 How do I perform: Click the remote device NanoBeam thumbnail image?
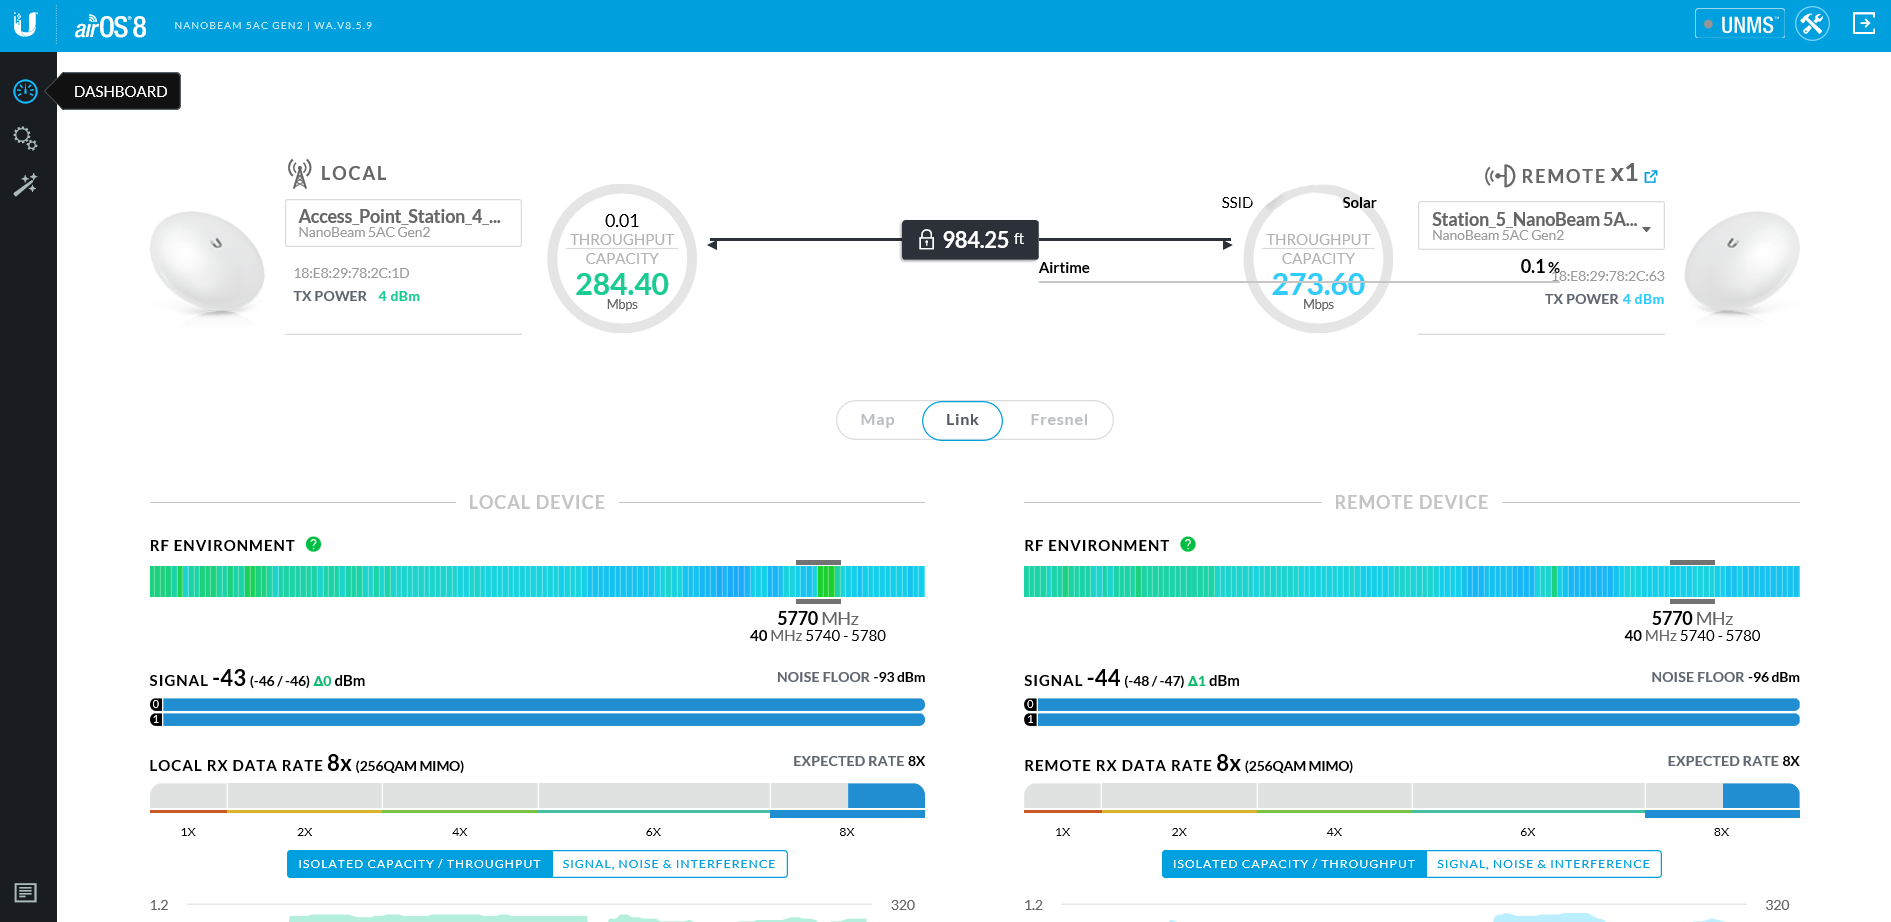(x=1742, y=263)
